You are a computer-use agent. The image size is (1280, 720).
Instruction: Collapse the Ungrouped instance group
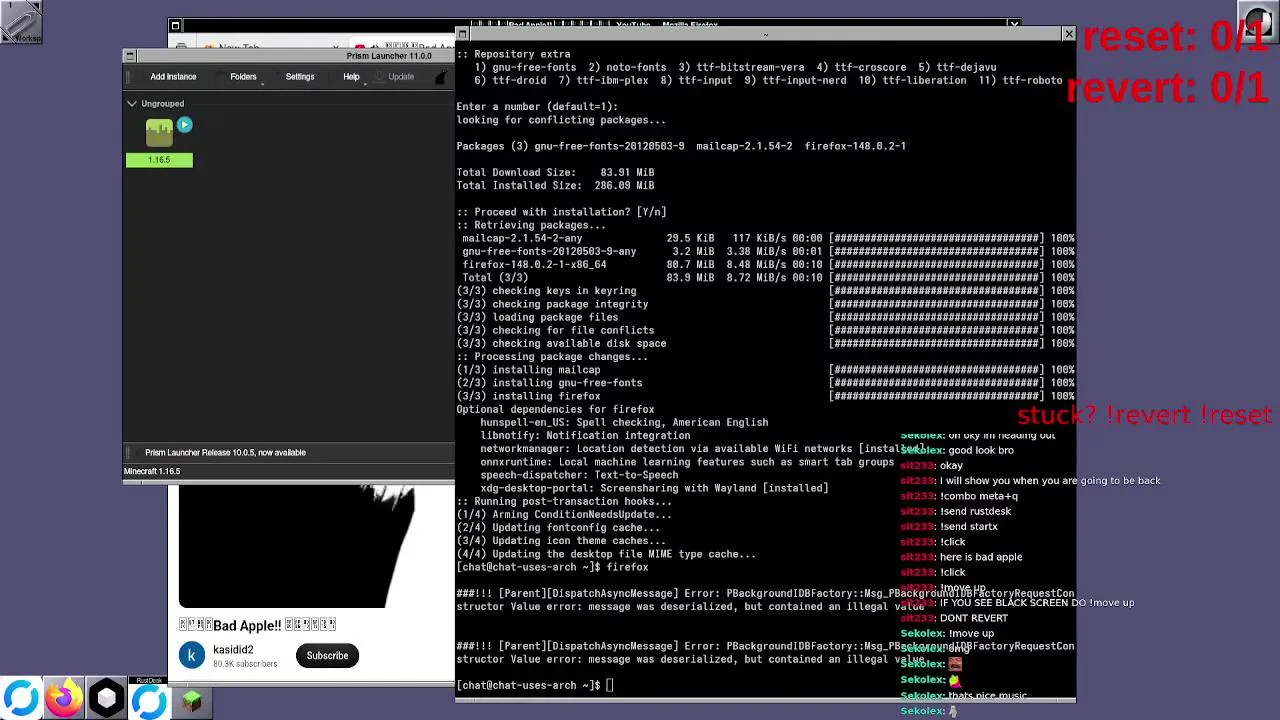tap(132, 104)
